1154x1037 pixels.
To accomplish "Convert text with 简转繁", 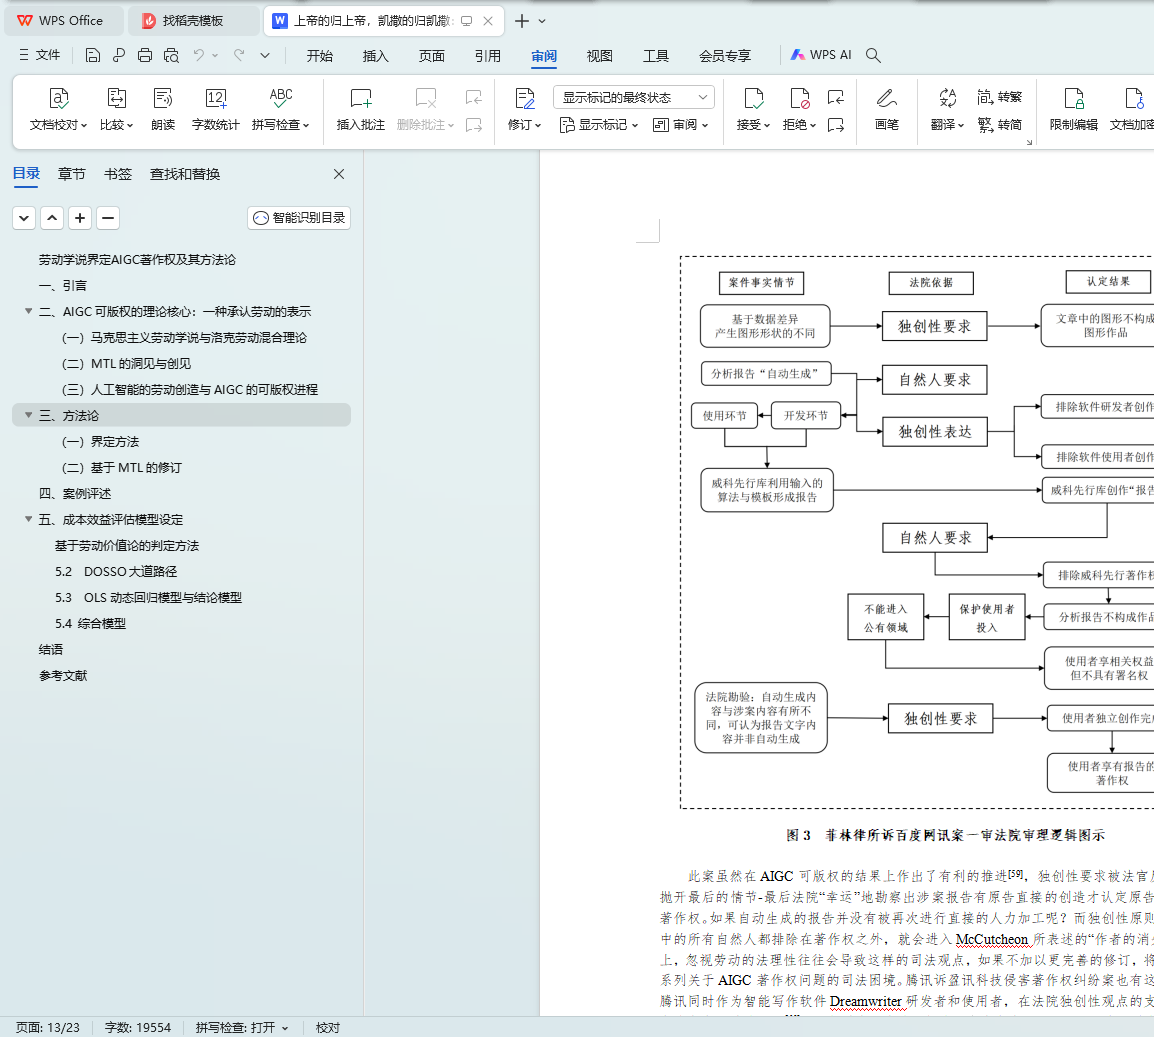I will [999, 97].
